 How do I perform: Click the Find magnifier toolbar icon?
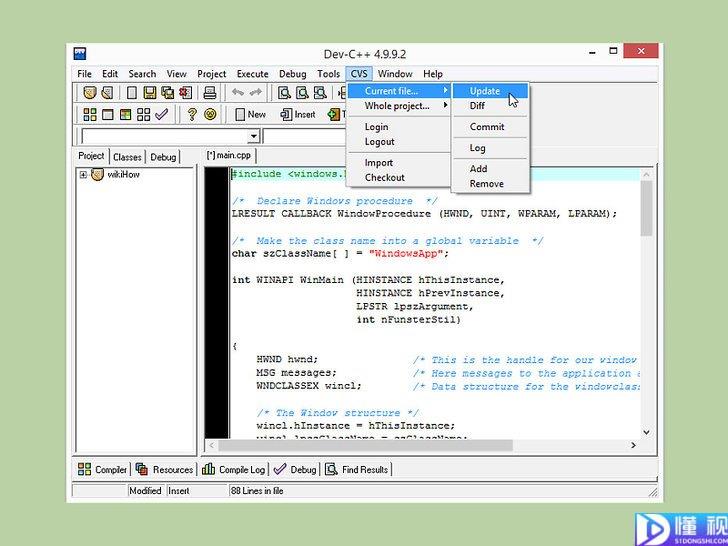pos(285,93)
